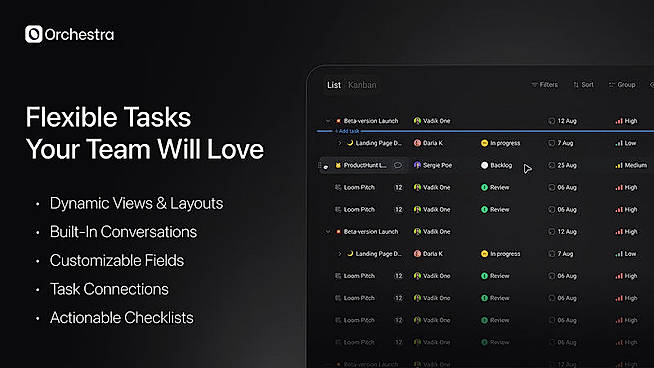Click the Task Connections bullet
This screenshot has height=368, width=654.
[109, 289]
